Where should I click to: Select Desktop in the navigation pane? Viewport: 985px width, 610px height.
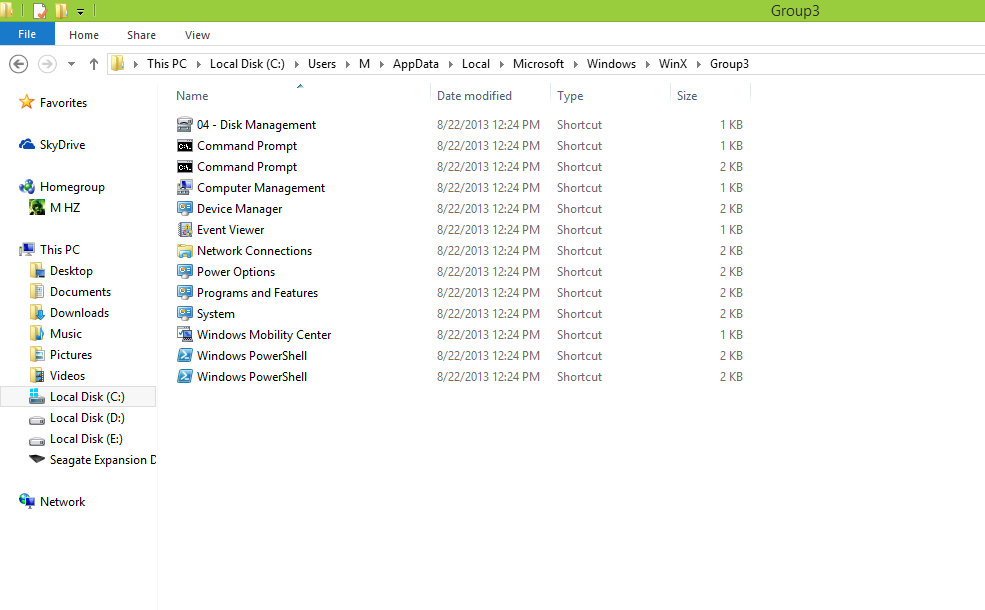pos(71,271)
